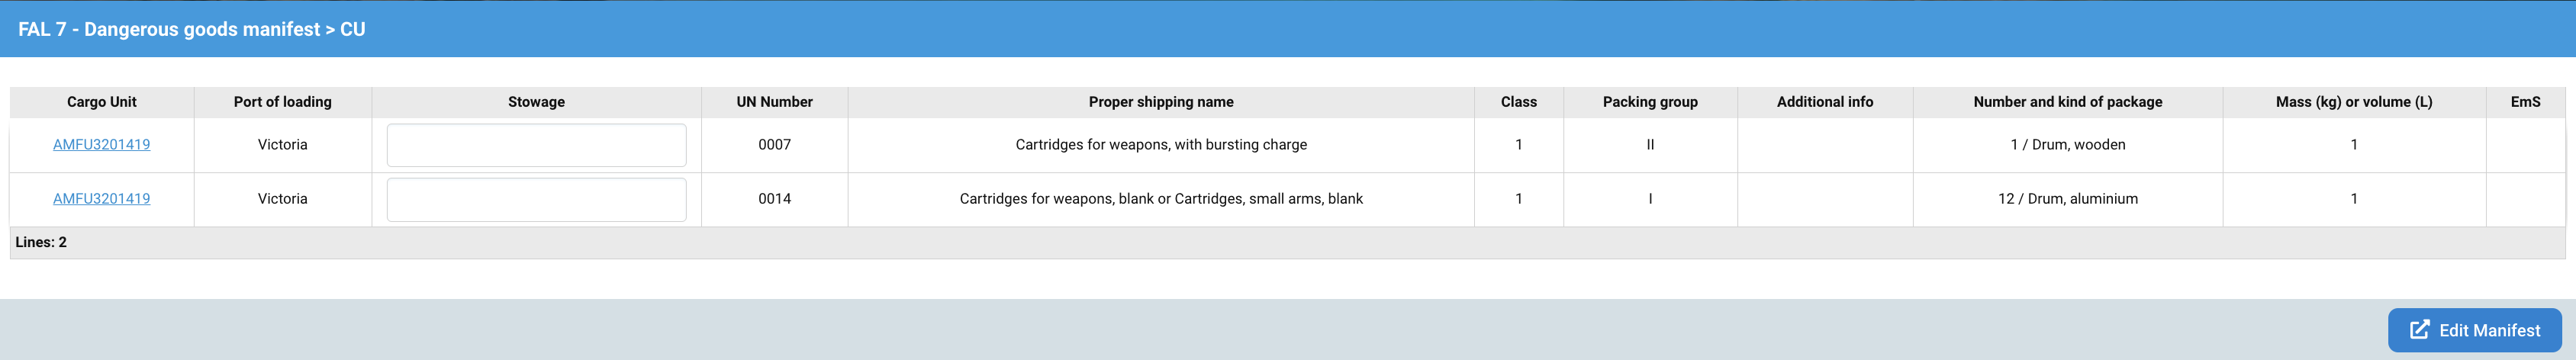2576x360 pixels.
Task: Select the Cartridges with bursting charge cell
Action: pos(1160,145)
